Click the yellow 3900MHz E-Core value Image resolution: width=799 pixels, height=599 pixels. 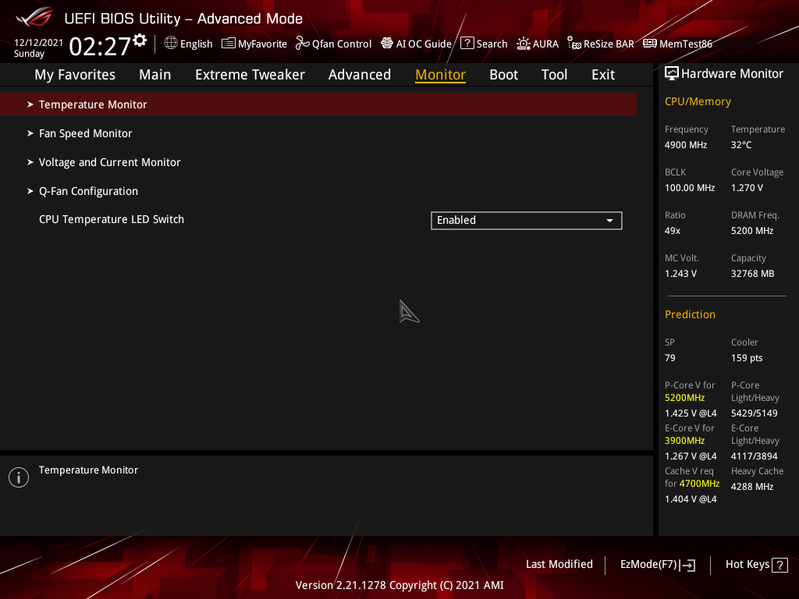[684, 441]
